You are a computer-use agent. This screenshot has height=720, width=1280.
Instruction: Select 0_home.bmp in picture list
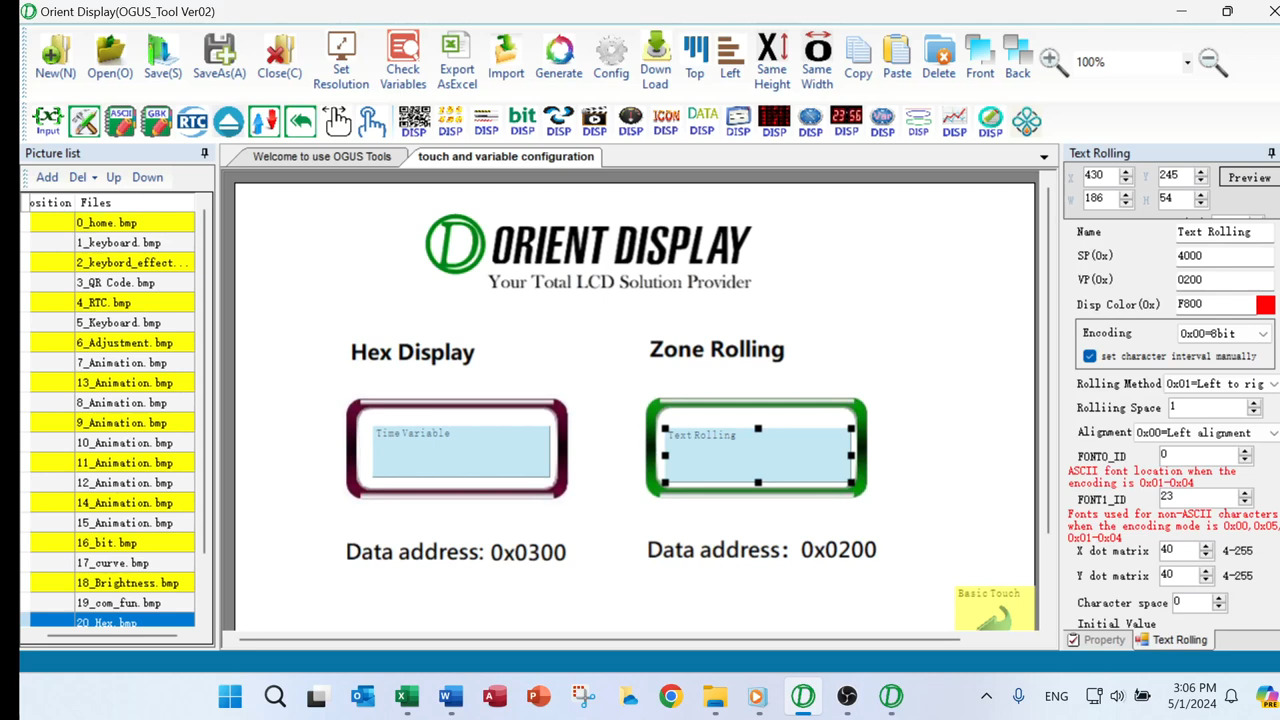pyautogui.click(x=112, y=223)
